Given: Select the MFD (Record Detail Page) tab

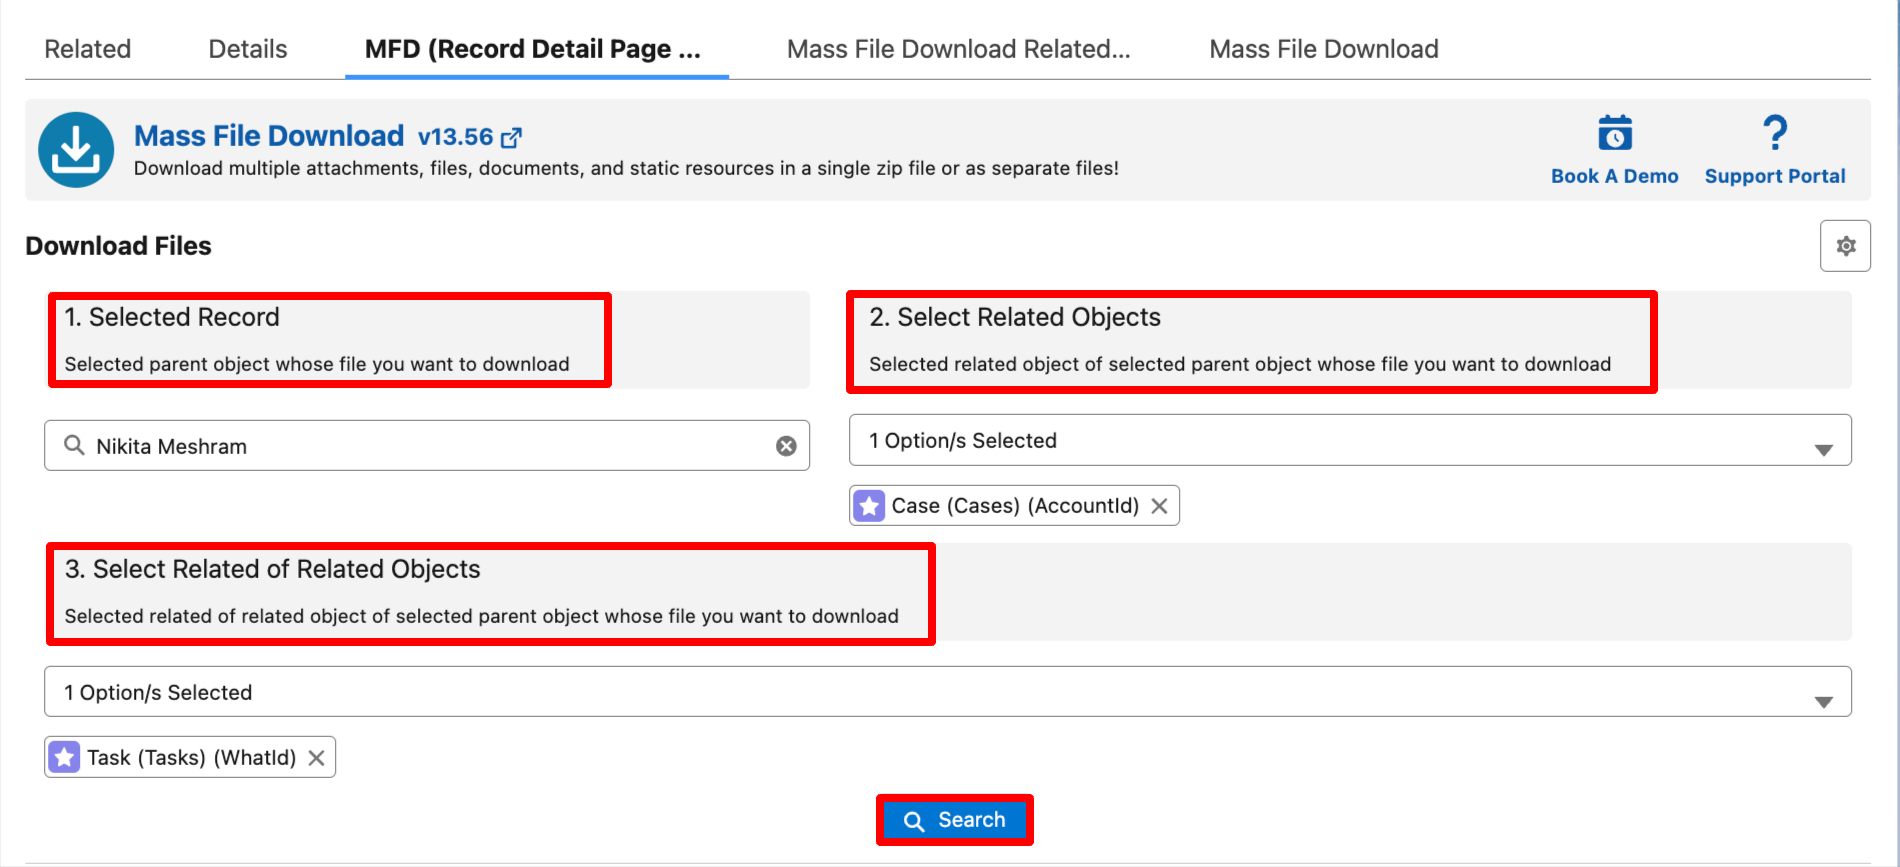Looking at the screenshot, I should coord(533,49).
